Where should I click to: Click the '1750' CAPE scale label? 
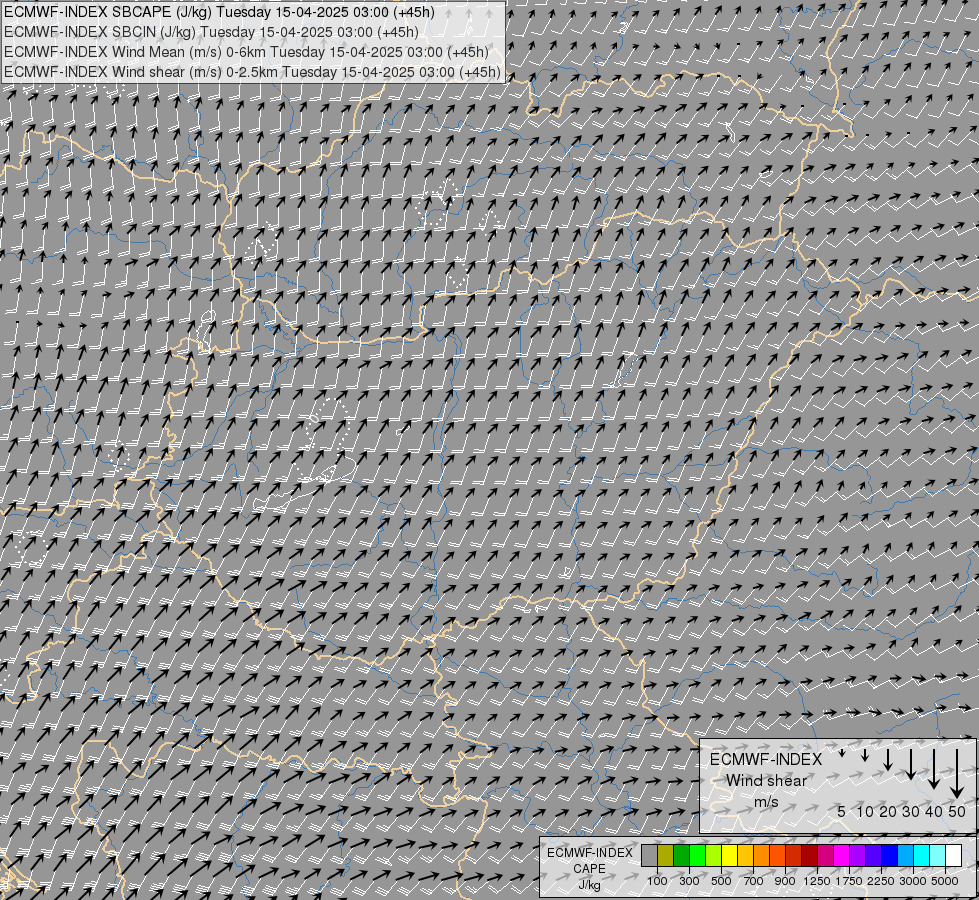849,881
